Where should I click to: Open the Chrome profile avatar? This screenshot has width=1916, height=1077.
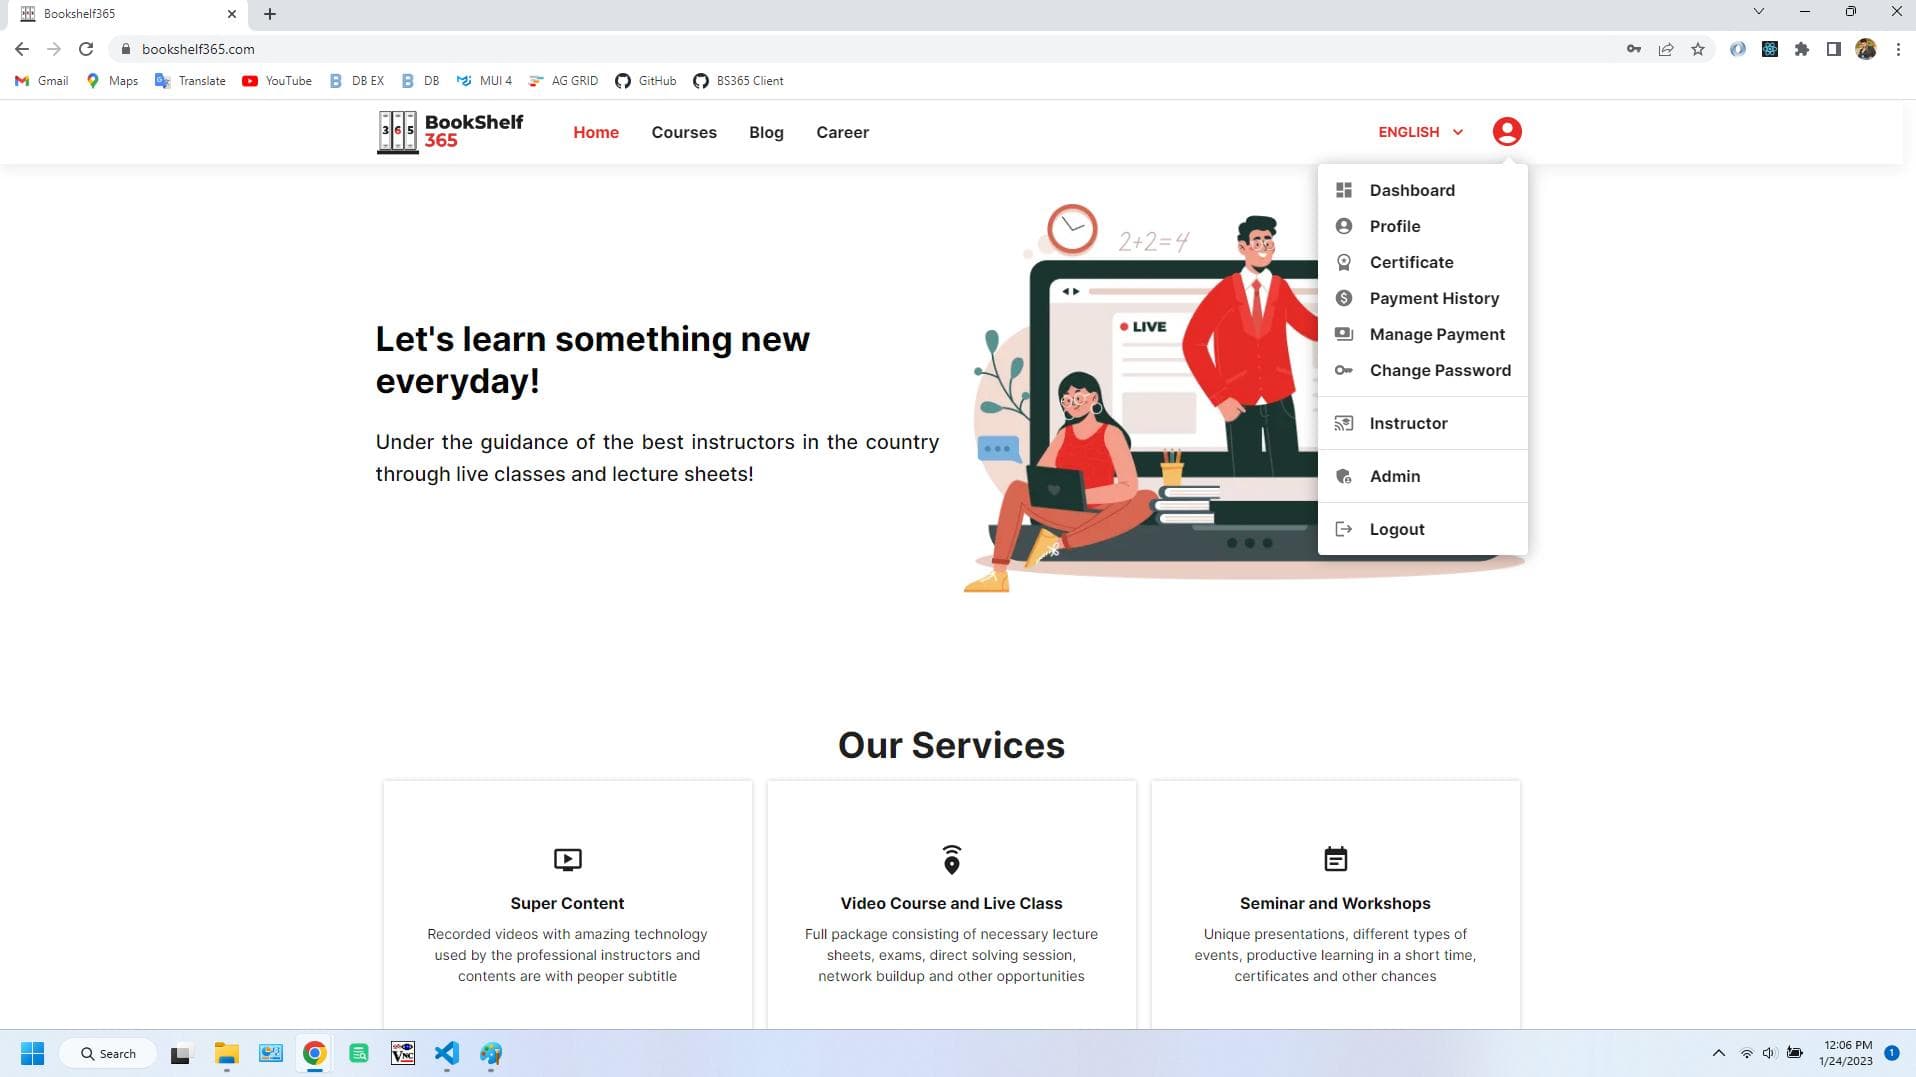point(1866,49)
